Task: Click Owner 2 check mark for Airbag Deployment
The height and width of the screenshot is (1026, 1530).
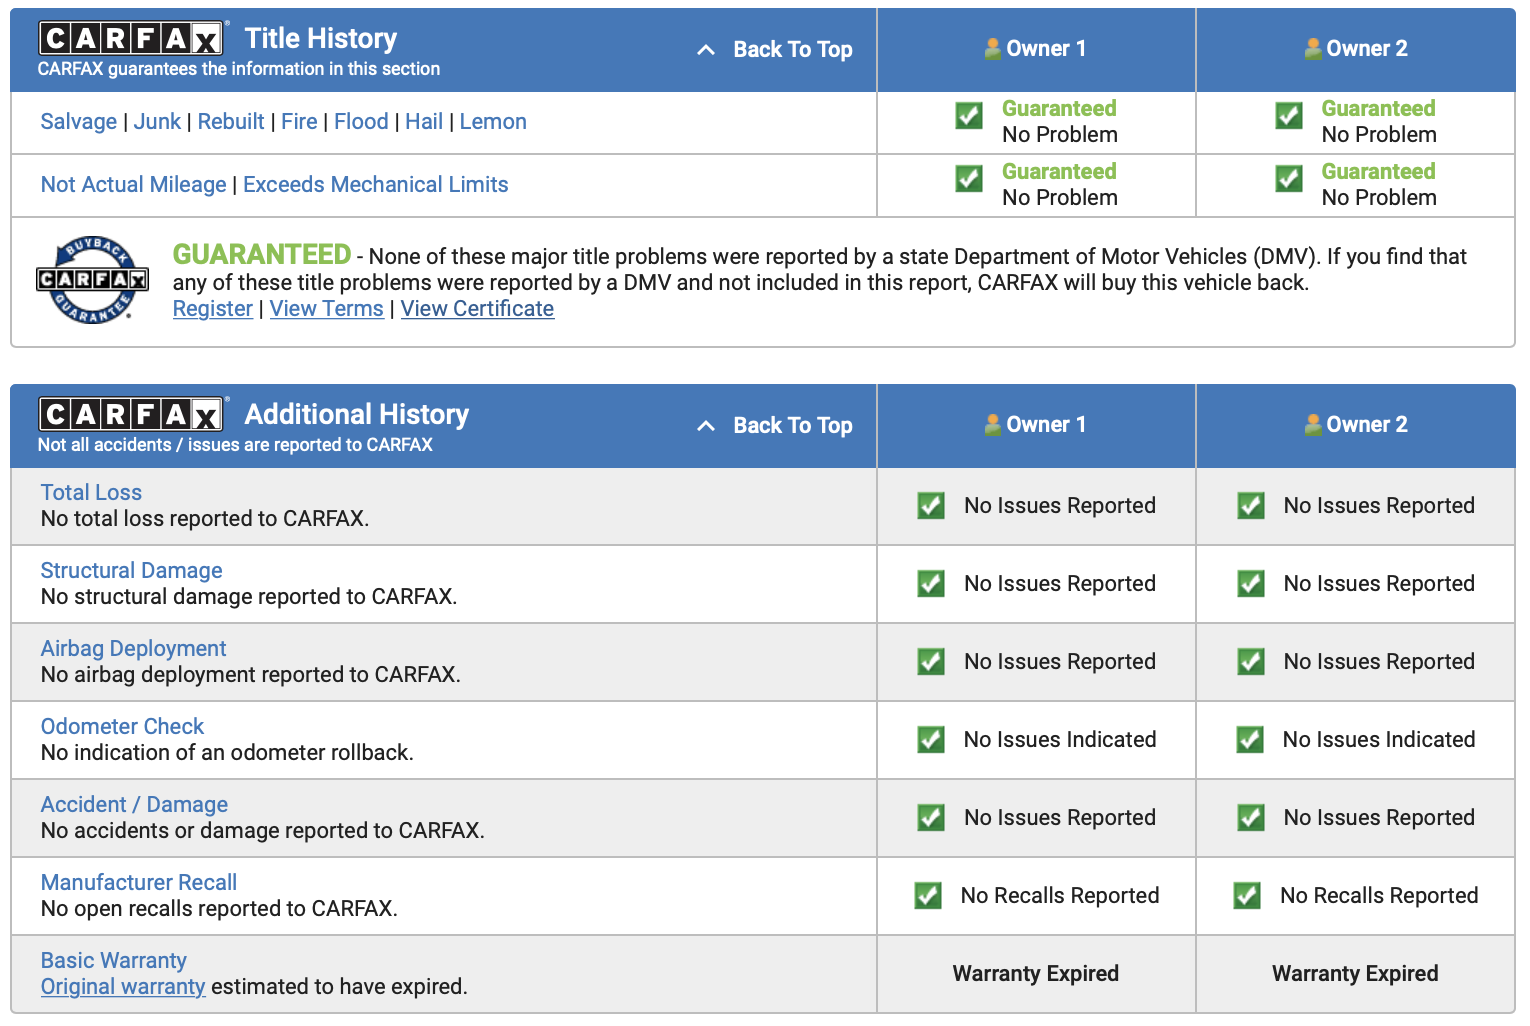Action: pyautogui.click(x=1251, y=661)
